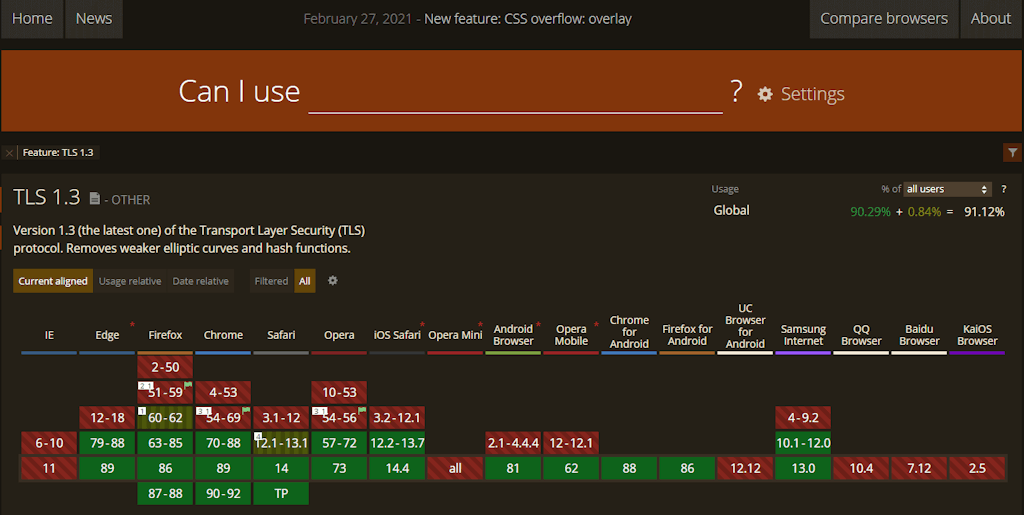Image resolution: width=1024 pixels, height=515 pixels.
Task: Select Safari TP version cell
Action: tap(281, 493)
